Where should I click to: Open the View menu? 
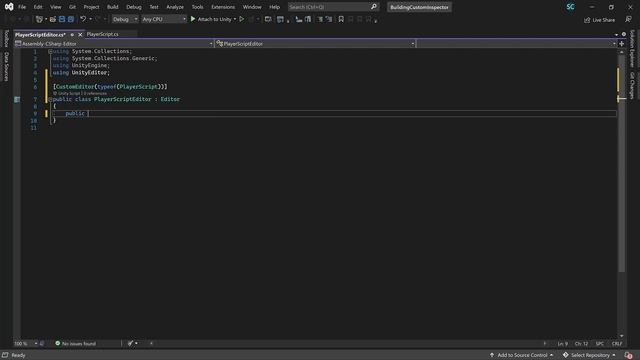pos(56,7)
